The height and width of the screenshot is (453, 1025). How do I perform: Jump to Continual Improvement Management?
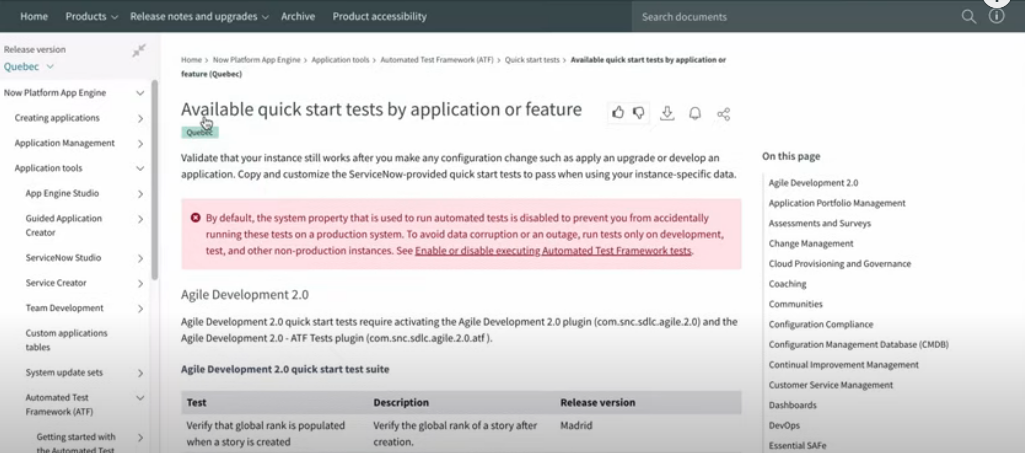[x=843, y=365]
